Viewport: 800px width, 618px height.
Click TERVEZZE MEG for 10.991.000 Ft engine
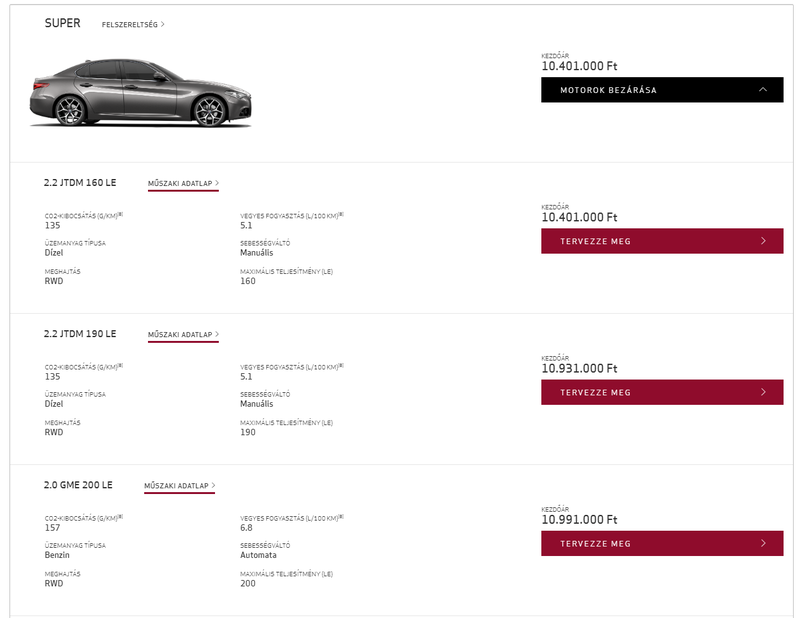[662, 543]
